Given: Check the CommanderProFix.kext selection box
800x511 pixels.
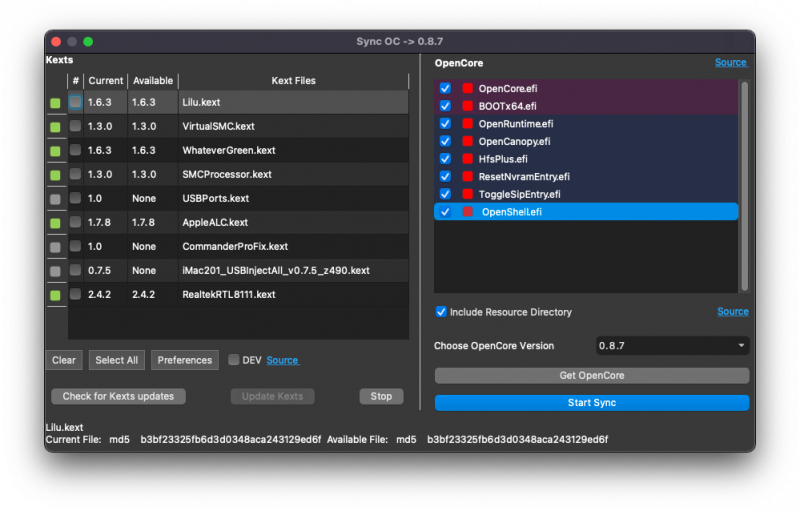Looking at the screenshot, I should tap(75, 246).
